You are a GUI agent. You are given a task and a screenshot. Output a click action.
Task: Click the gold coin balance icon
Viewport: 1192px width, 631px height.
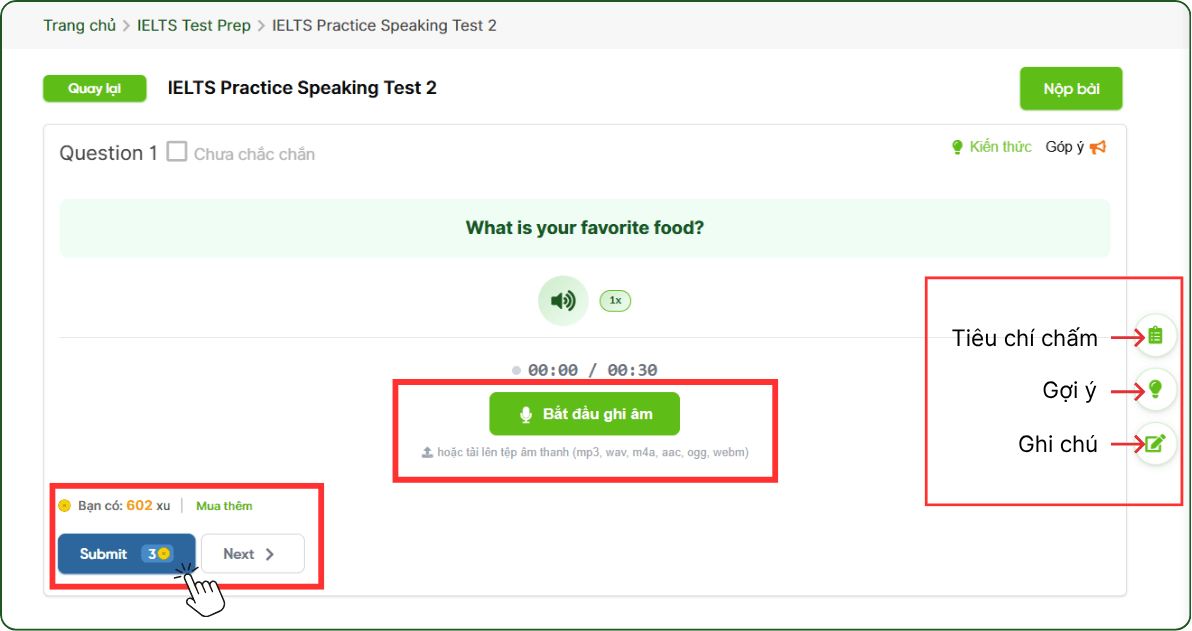point(65,505)
